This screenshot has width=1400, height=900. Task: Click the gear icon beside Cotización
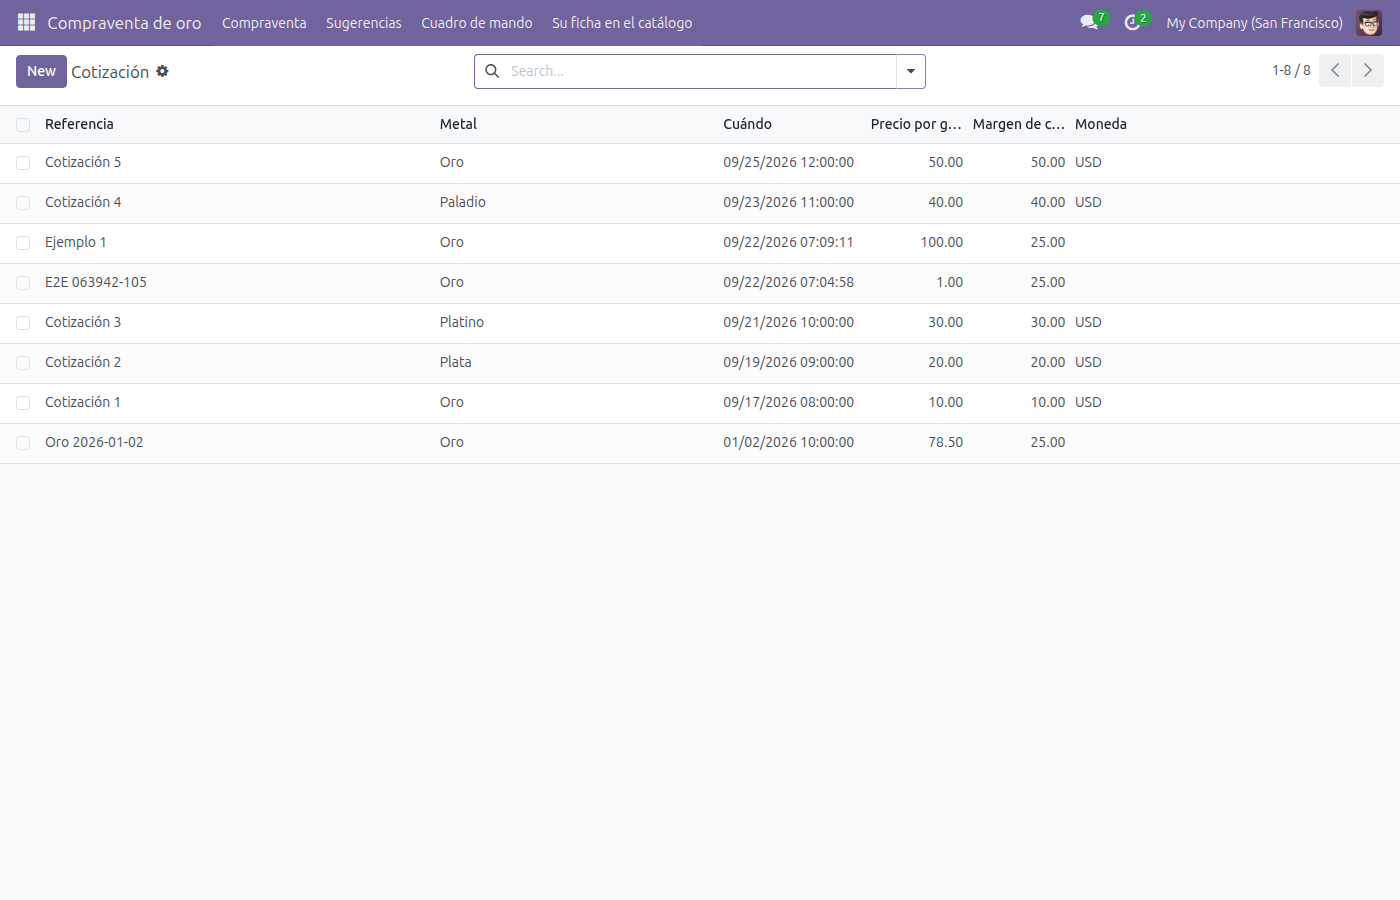(162, 71)
